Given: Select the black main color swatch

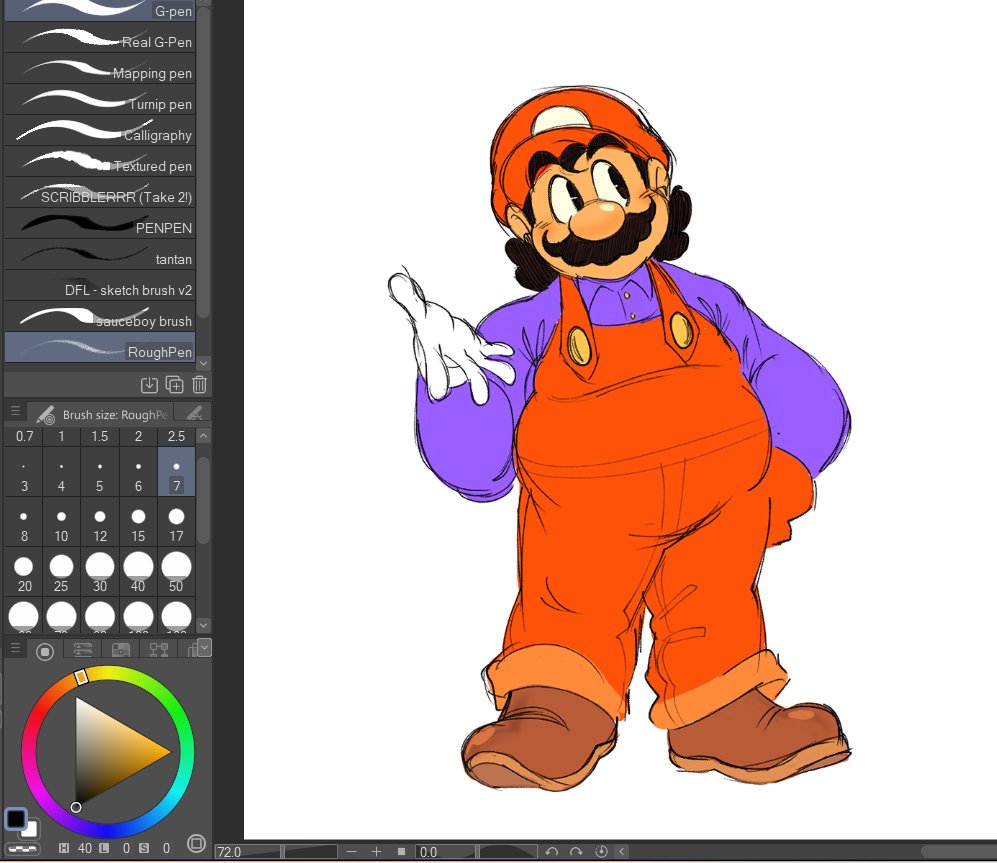Looking at the screenshot, I should click(15, 819).
